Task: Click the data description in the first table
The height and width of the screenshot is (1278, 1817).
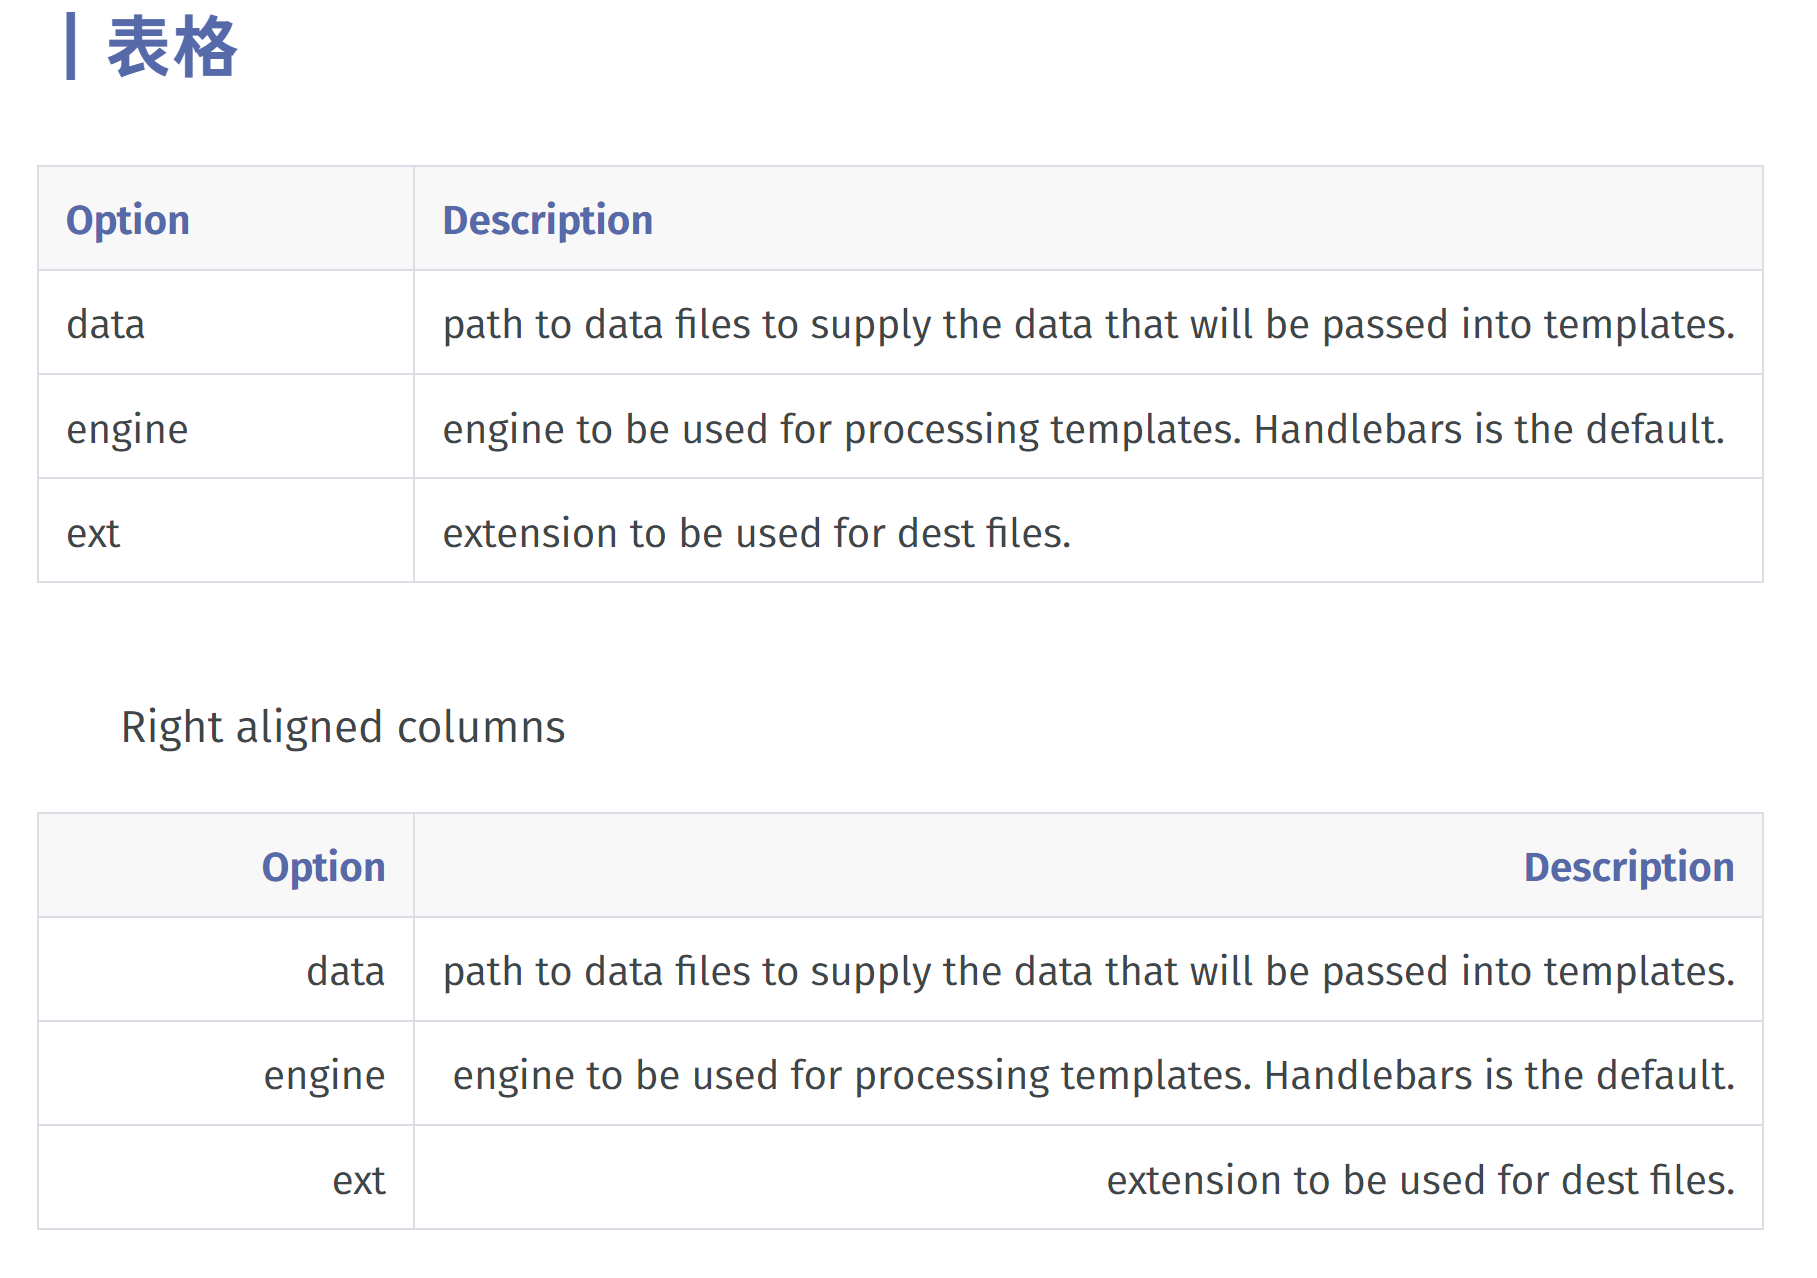Action: (x=1088, y=325)
